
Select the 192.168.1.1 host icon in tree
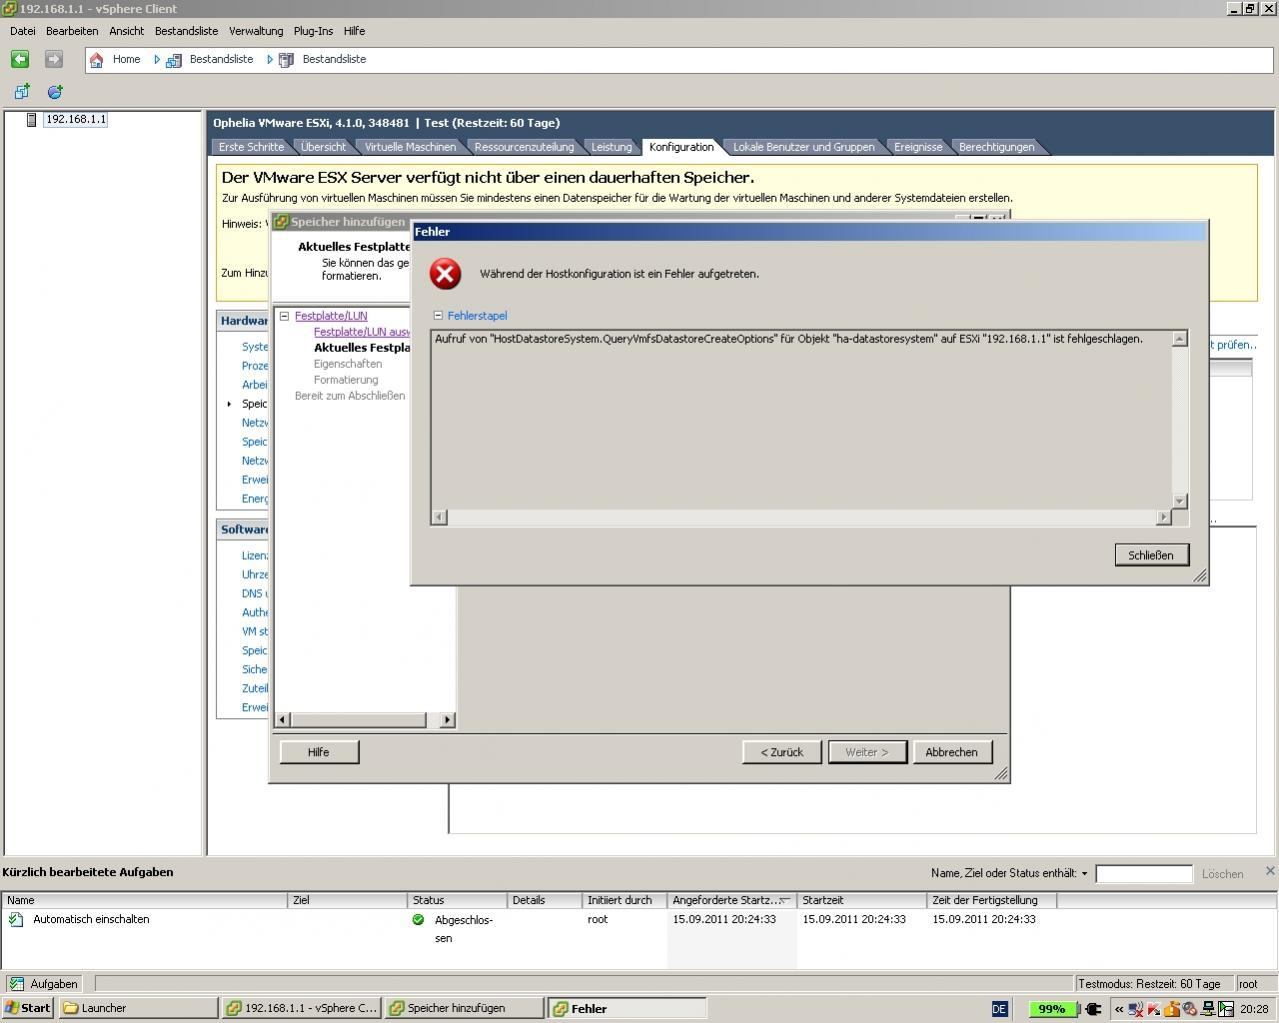click(x=31, y=120)
